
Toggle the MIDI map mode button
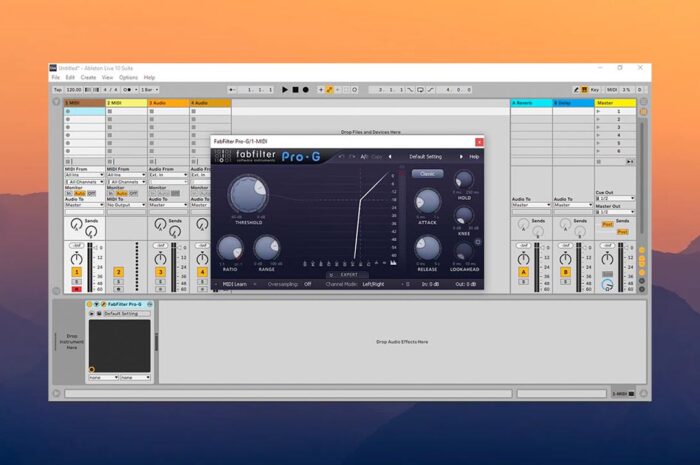612,90
